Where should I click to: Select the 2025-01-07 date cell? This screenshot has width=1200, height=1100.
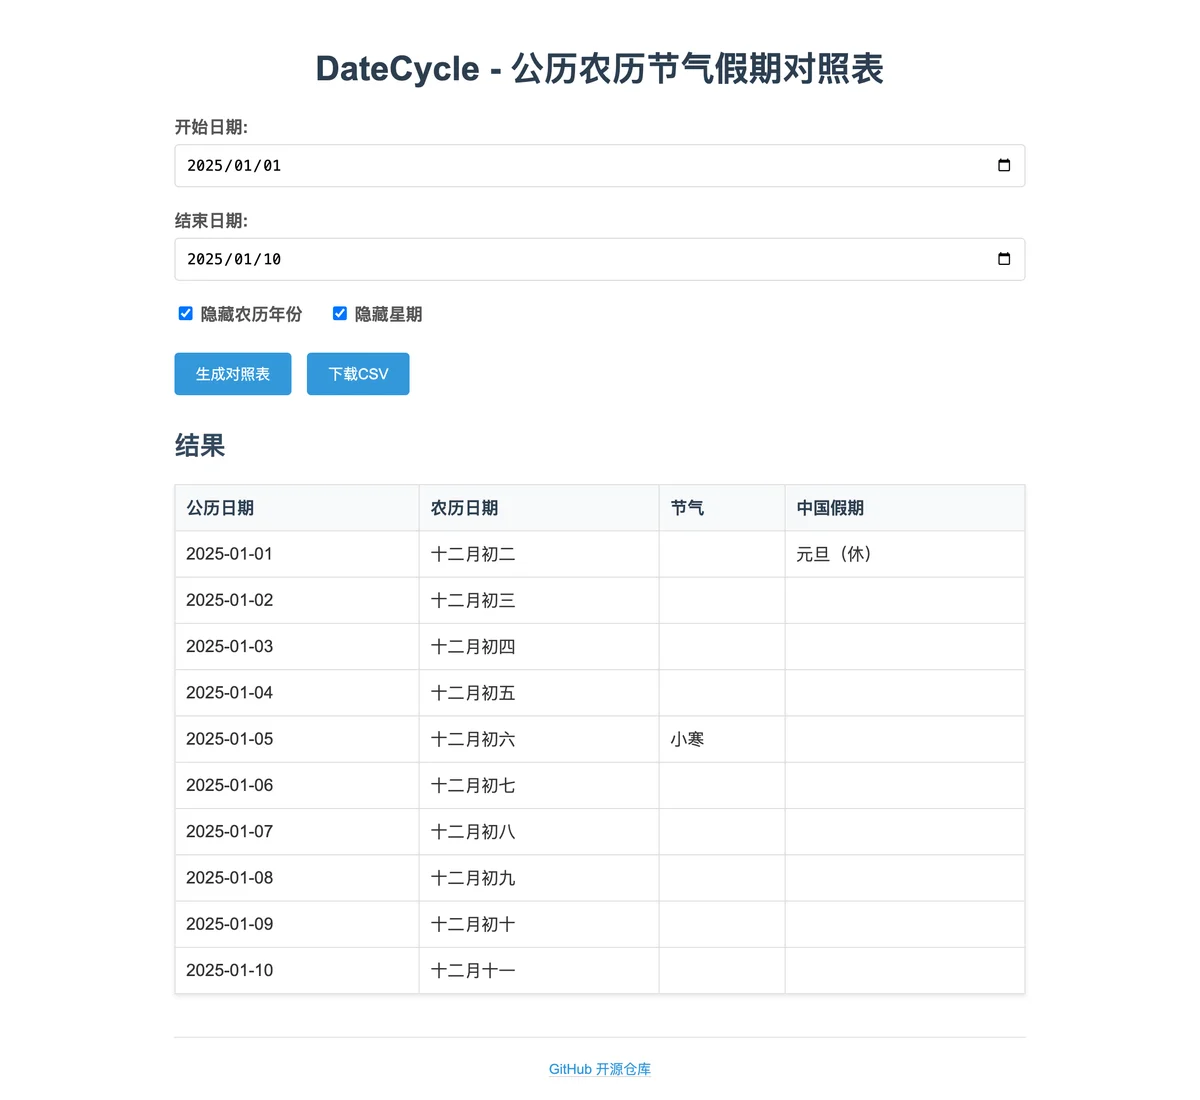click(297, 831)
